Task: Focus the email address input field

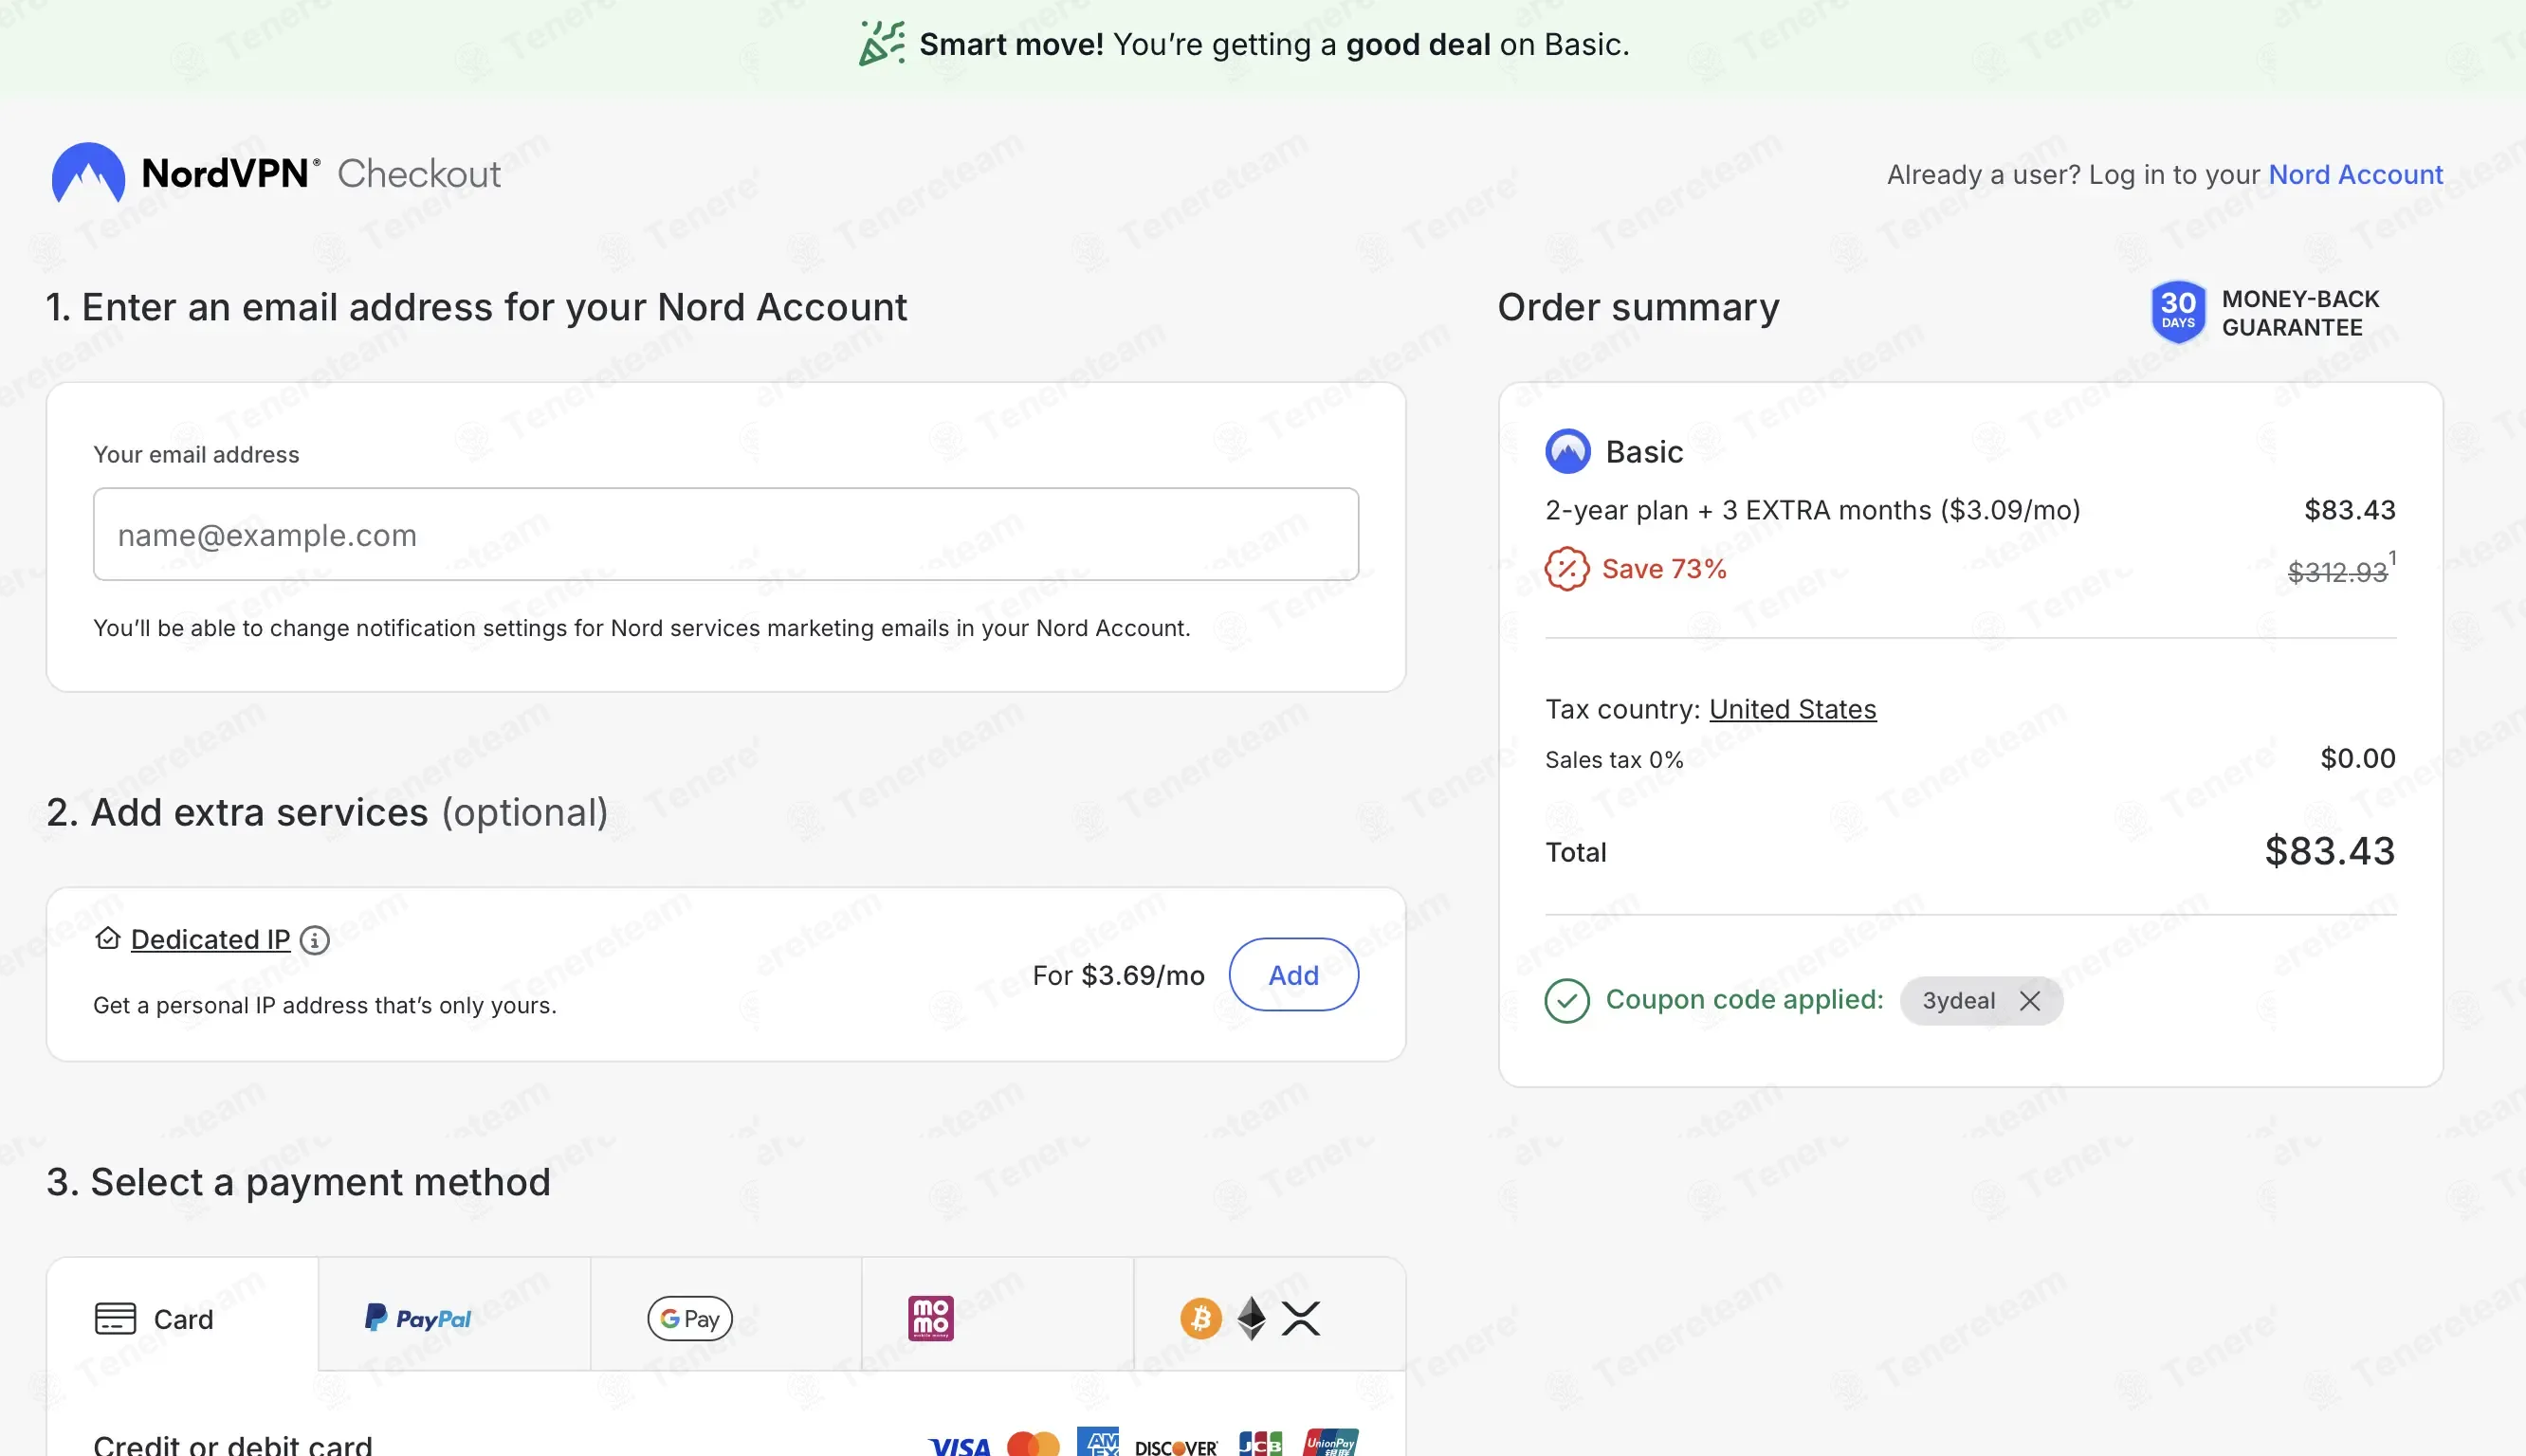Action: click(726, 534)
